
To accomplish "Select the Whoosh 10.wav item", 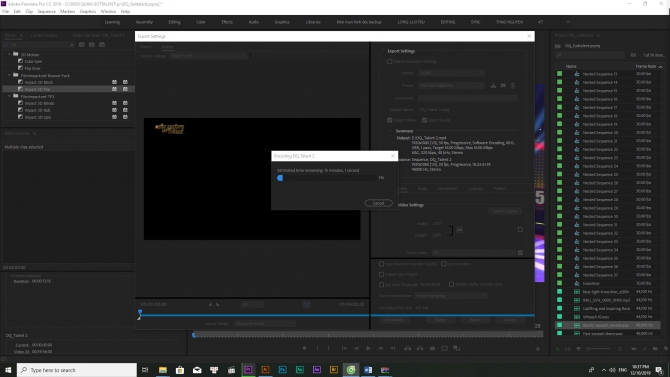I will pyautogui.click(x=596, y=317).
